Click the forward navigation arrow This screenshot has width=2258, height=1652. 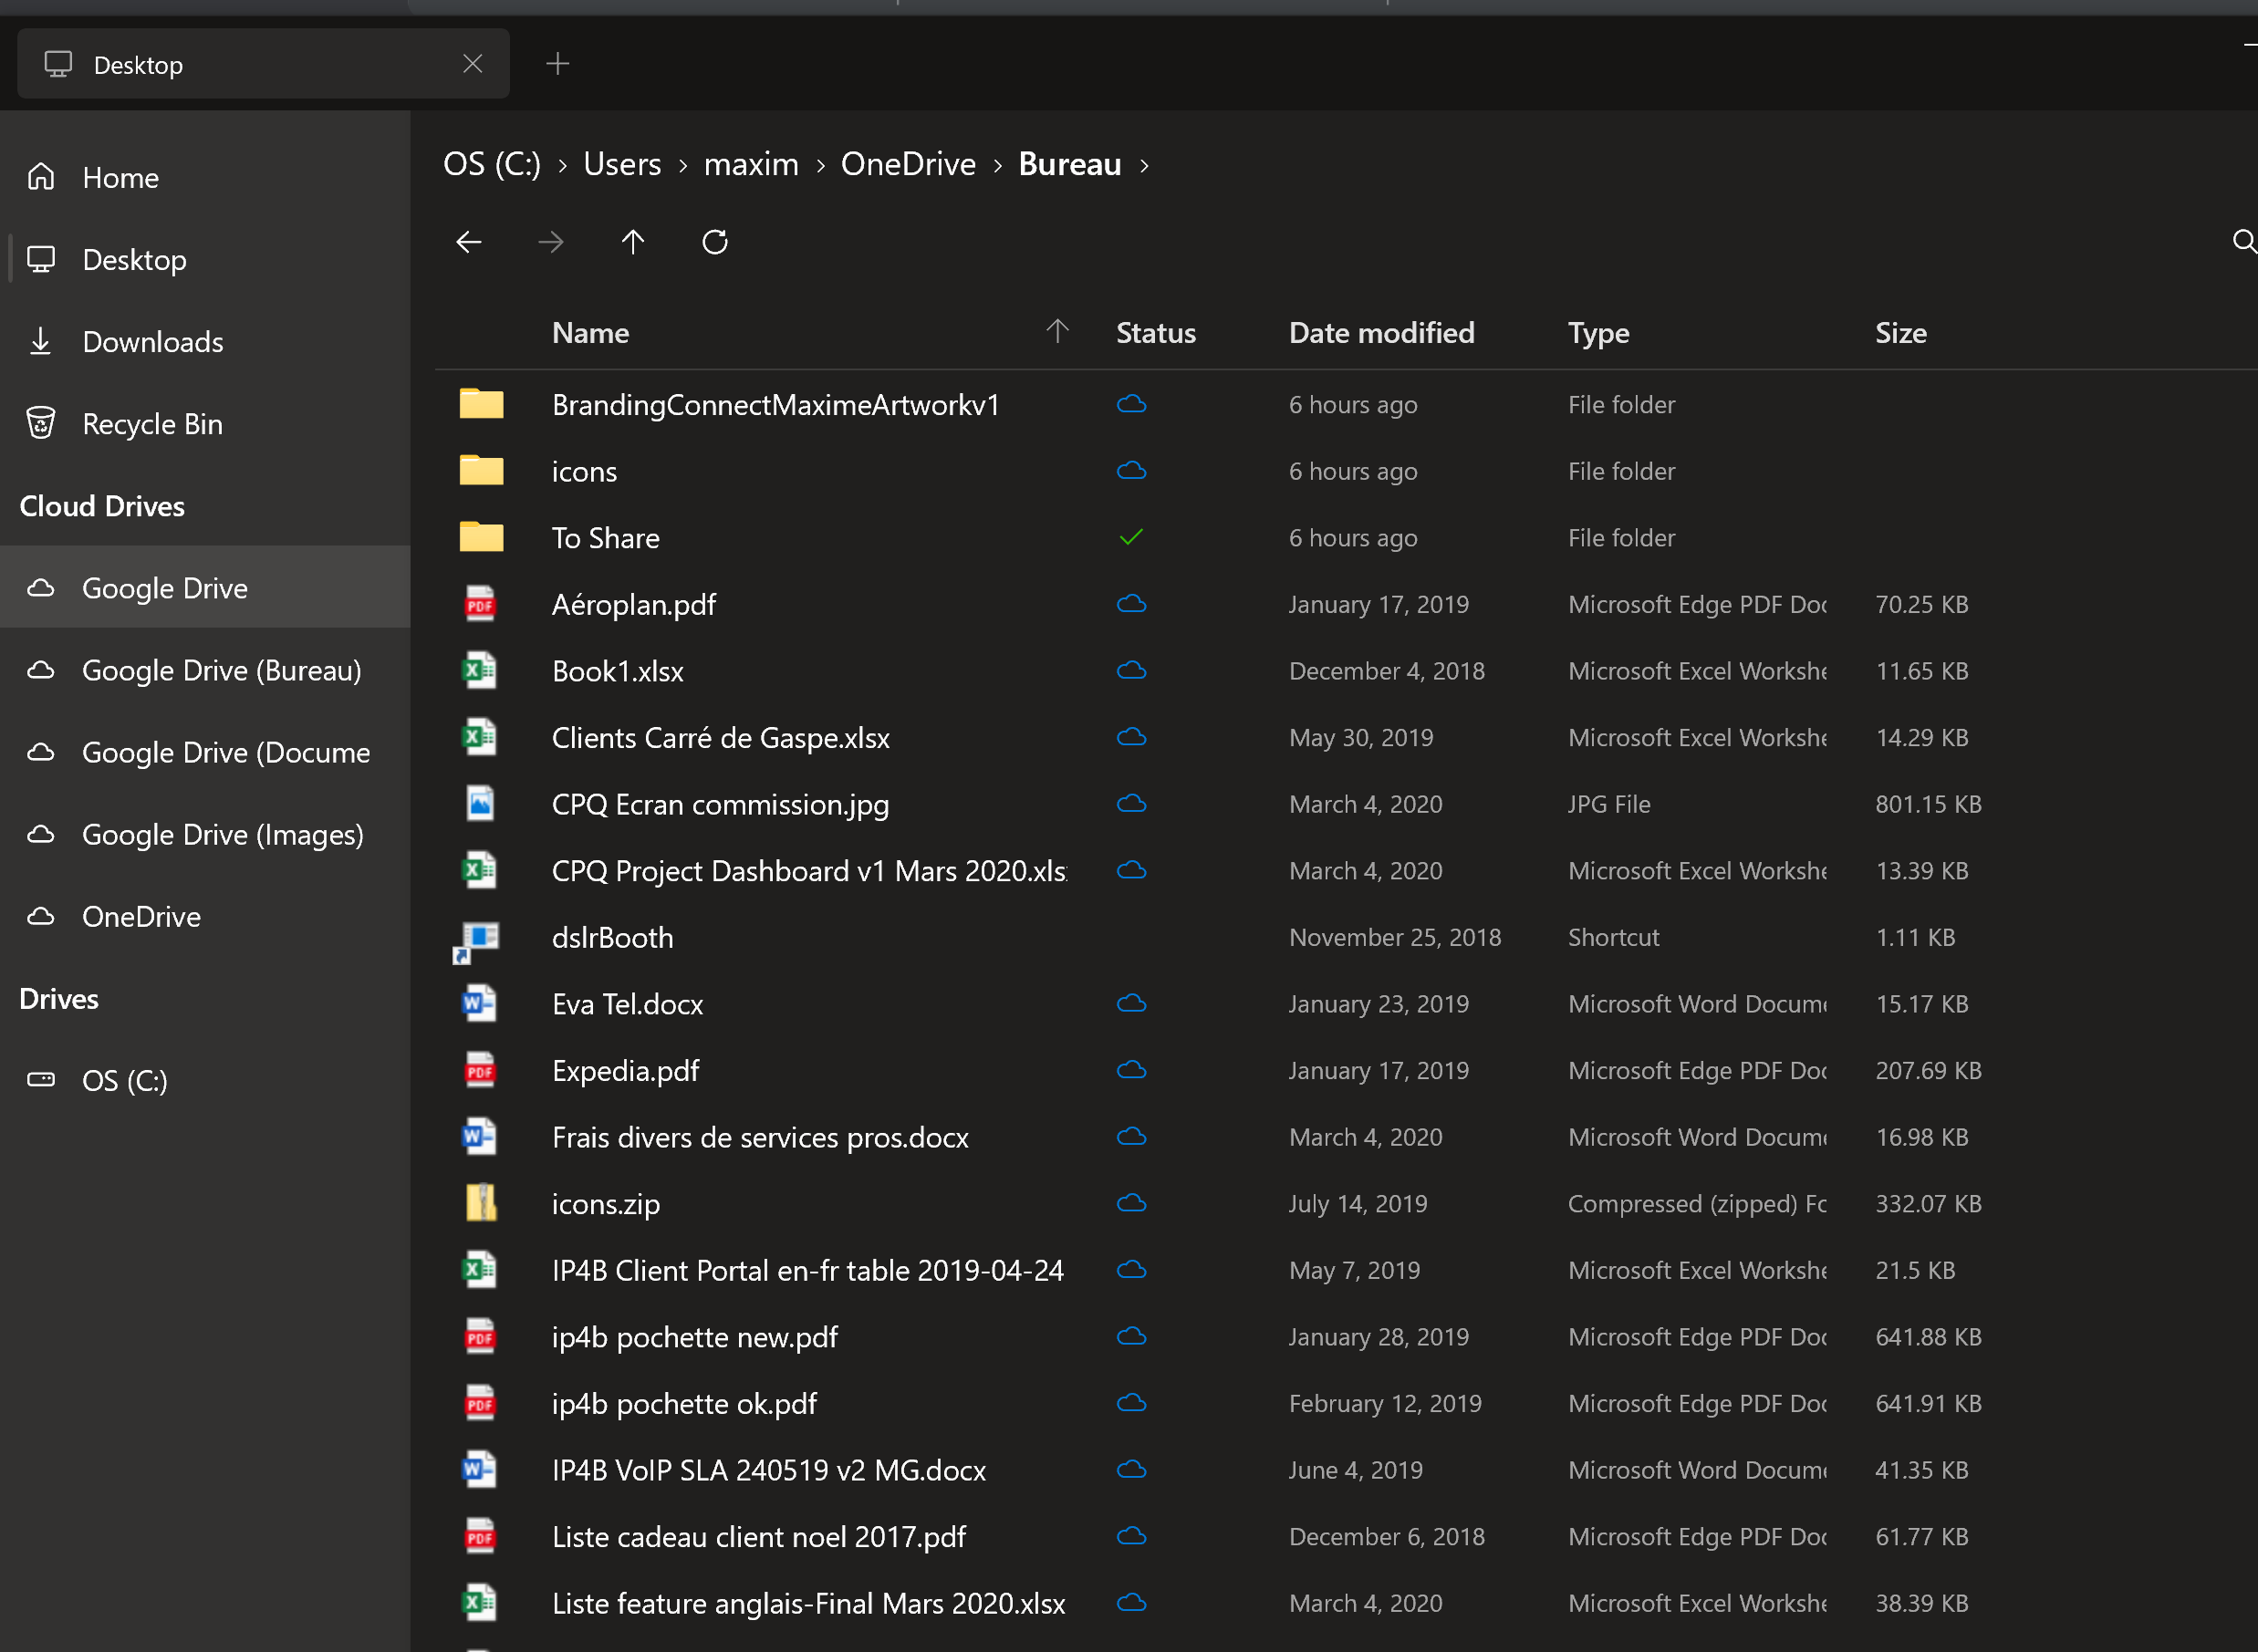pyautogui.click(x=551, y=242)
